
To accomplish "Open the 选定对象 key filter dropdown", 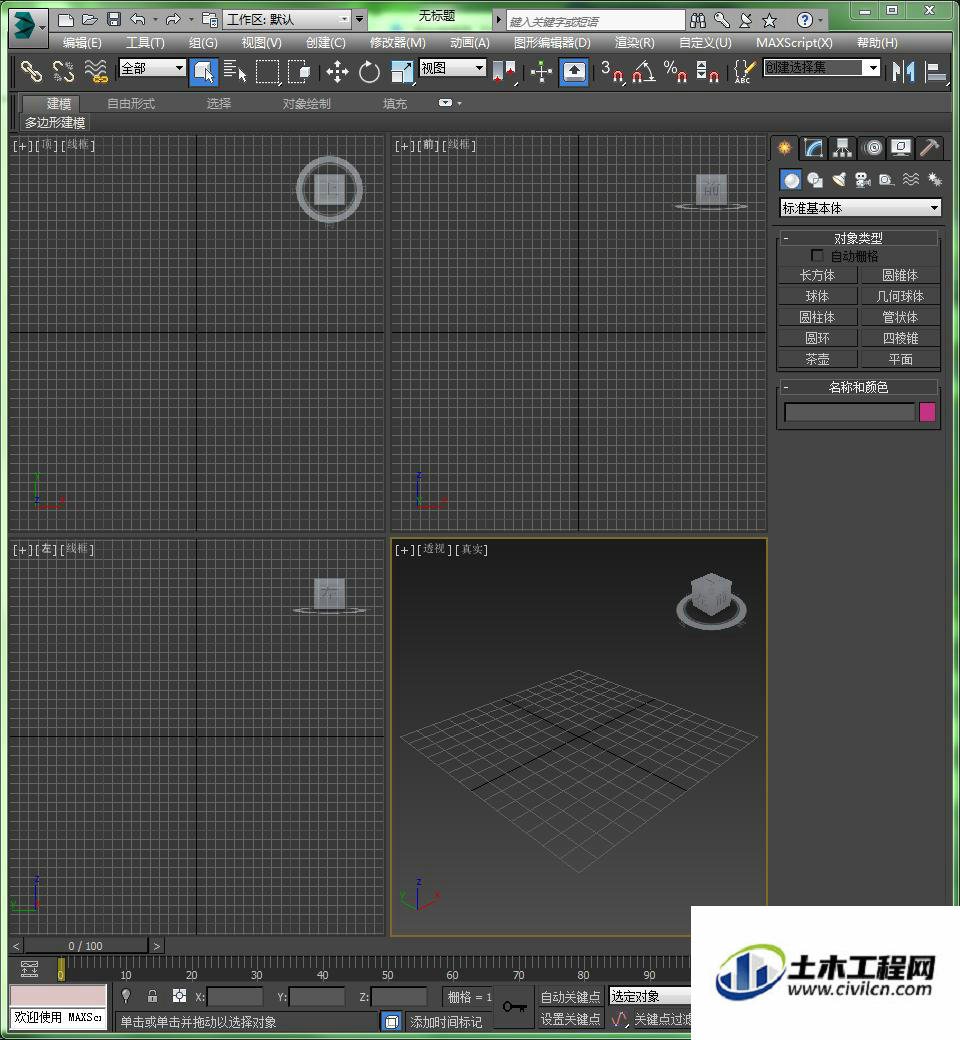I will click(650, 996).
